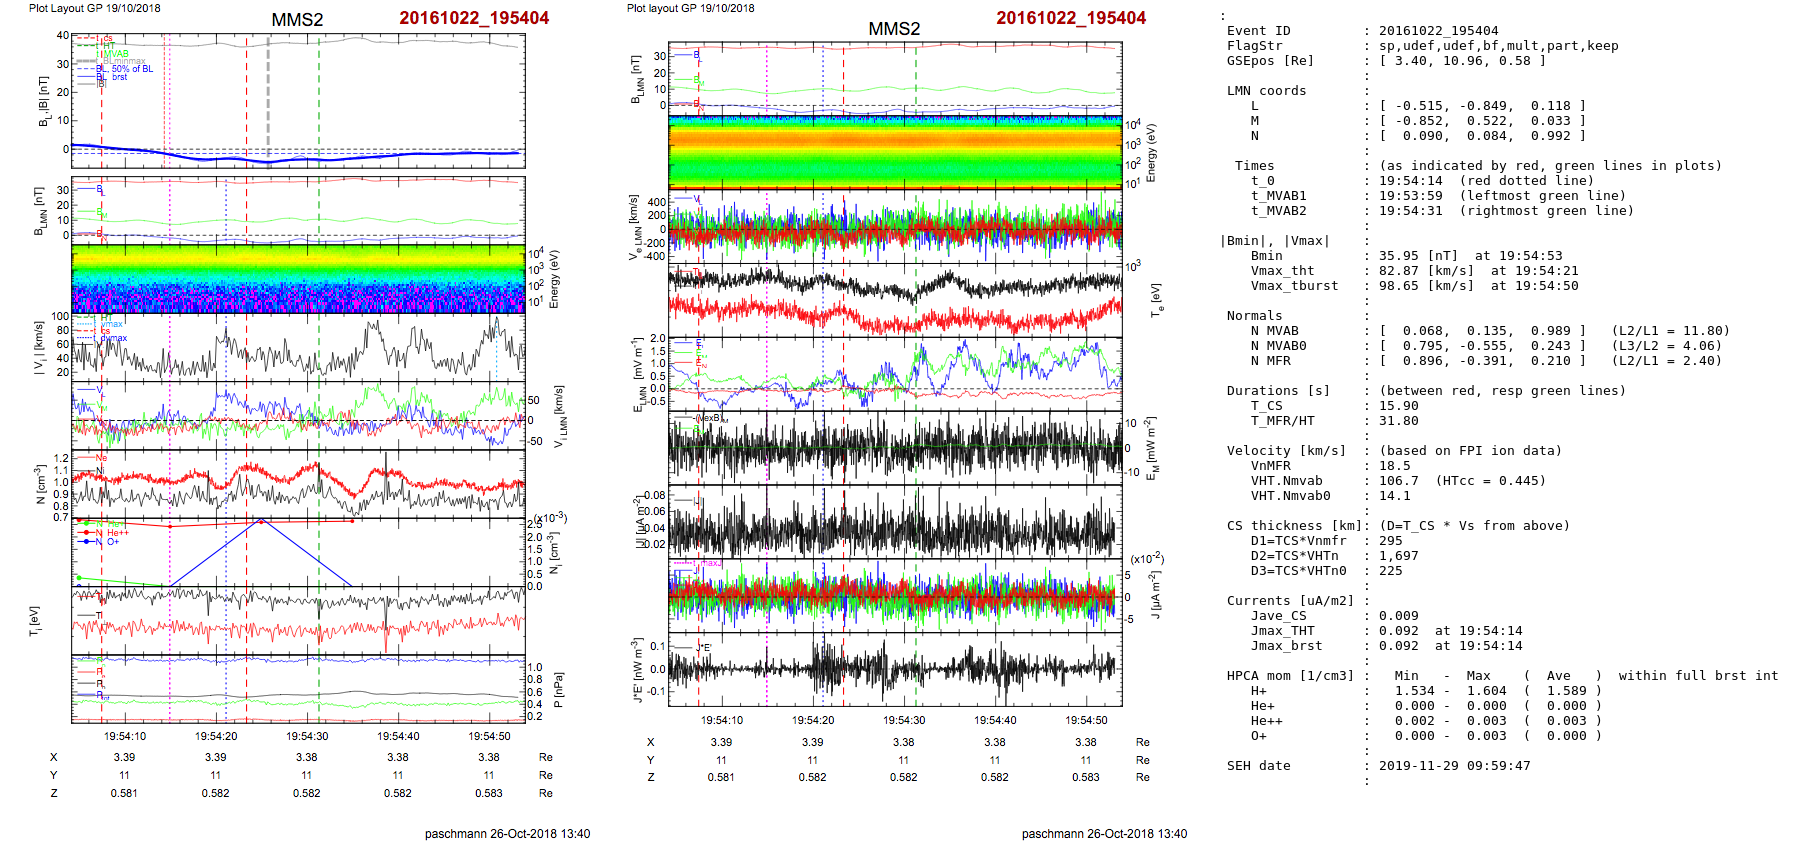The height and width of the screenshot is (841, 1804).
Task: Click the MMS2 title above left plot
Action: [297, 20]
